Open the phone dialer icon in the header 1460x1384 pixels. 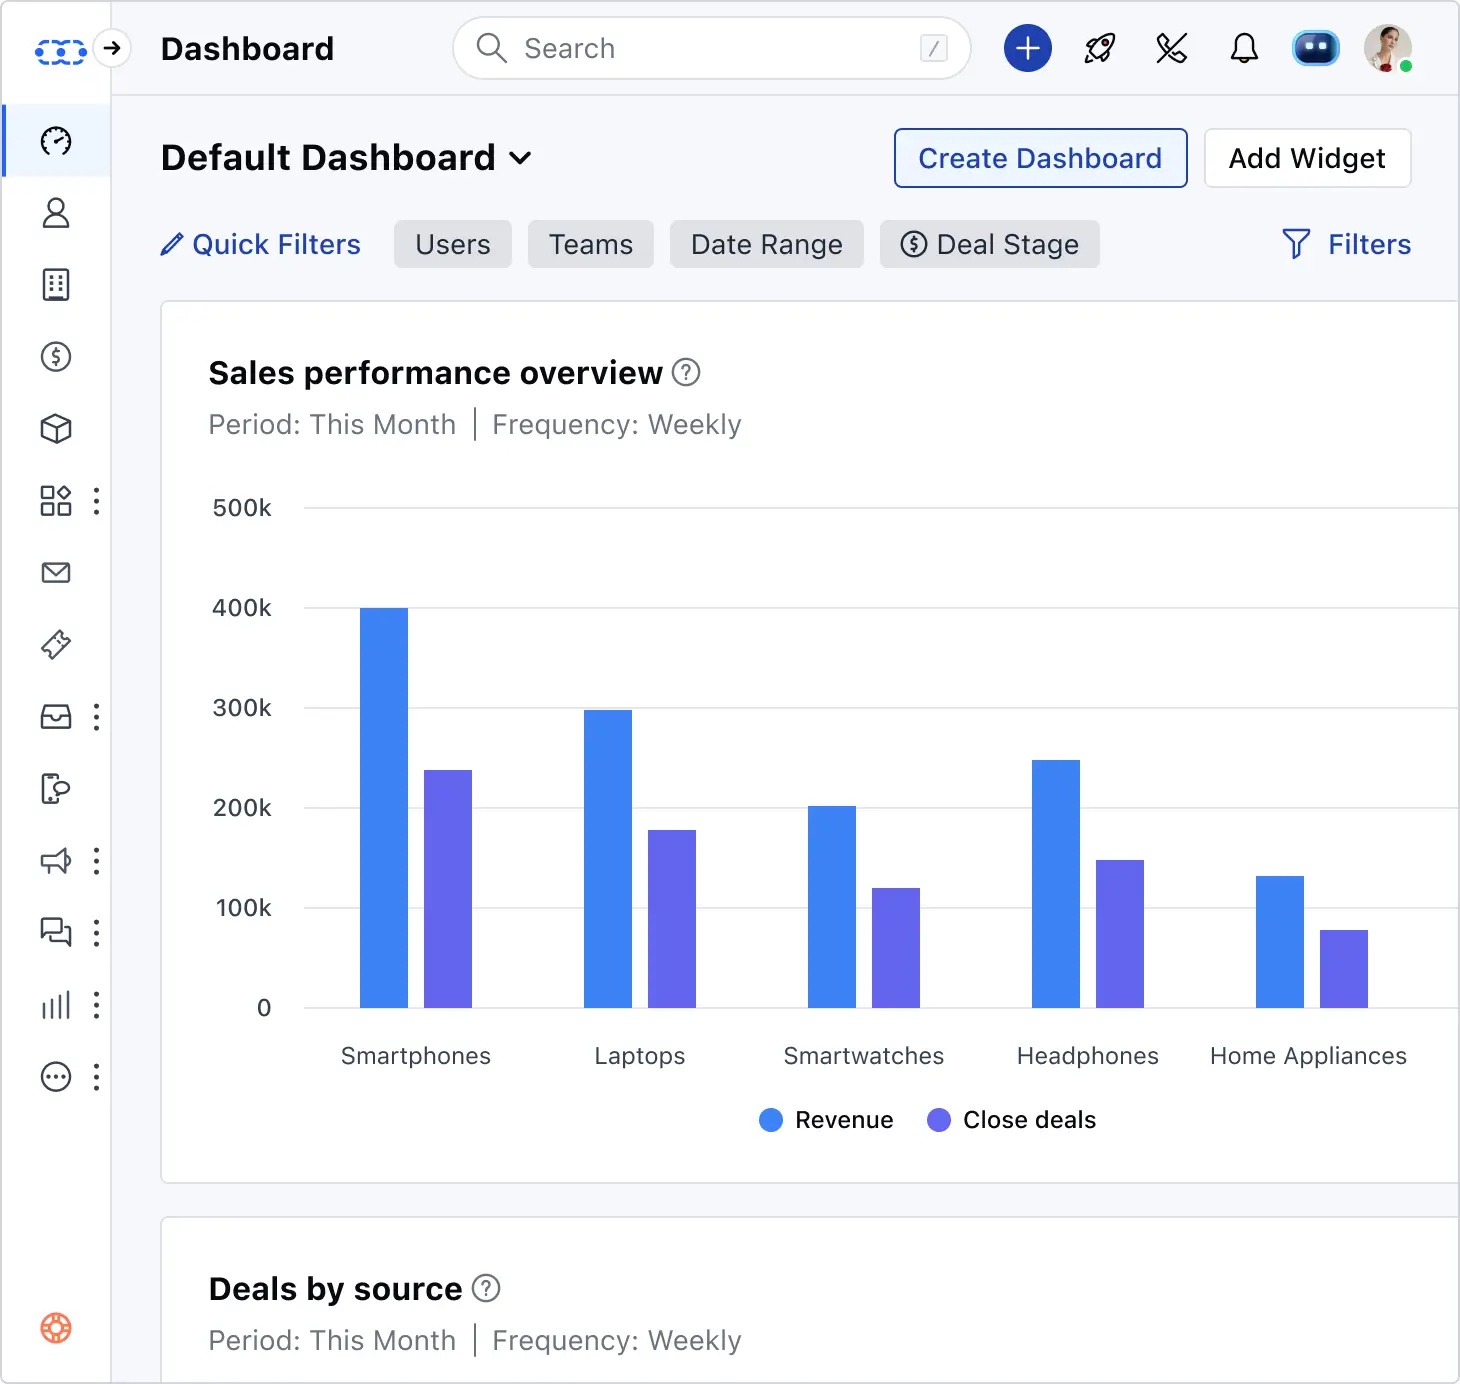(1172, 48)
